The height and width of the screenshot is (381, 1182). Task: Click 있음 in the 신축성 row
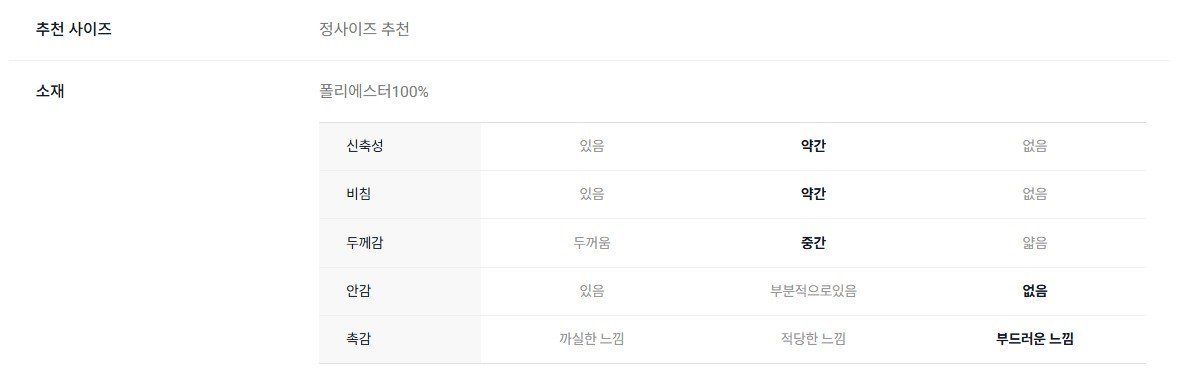click(592, 146)
